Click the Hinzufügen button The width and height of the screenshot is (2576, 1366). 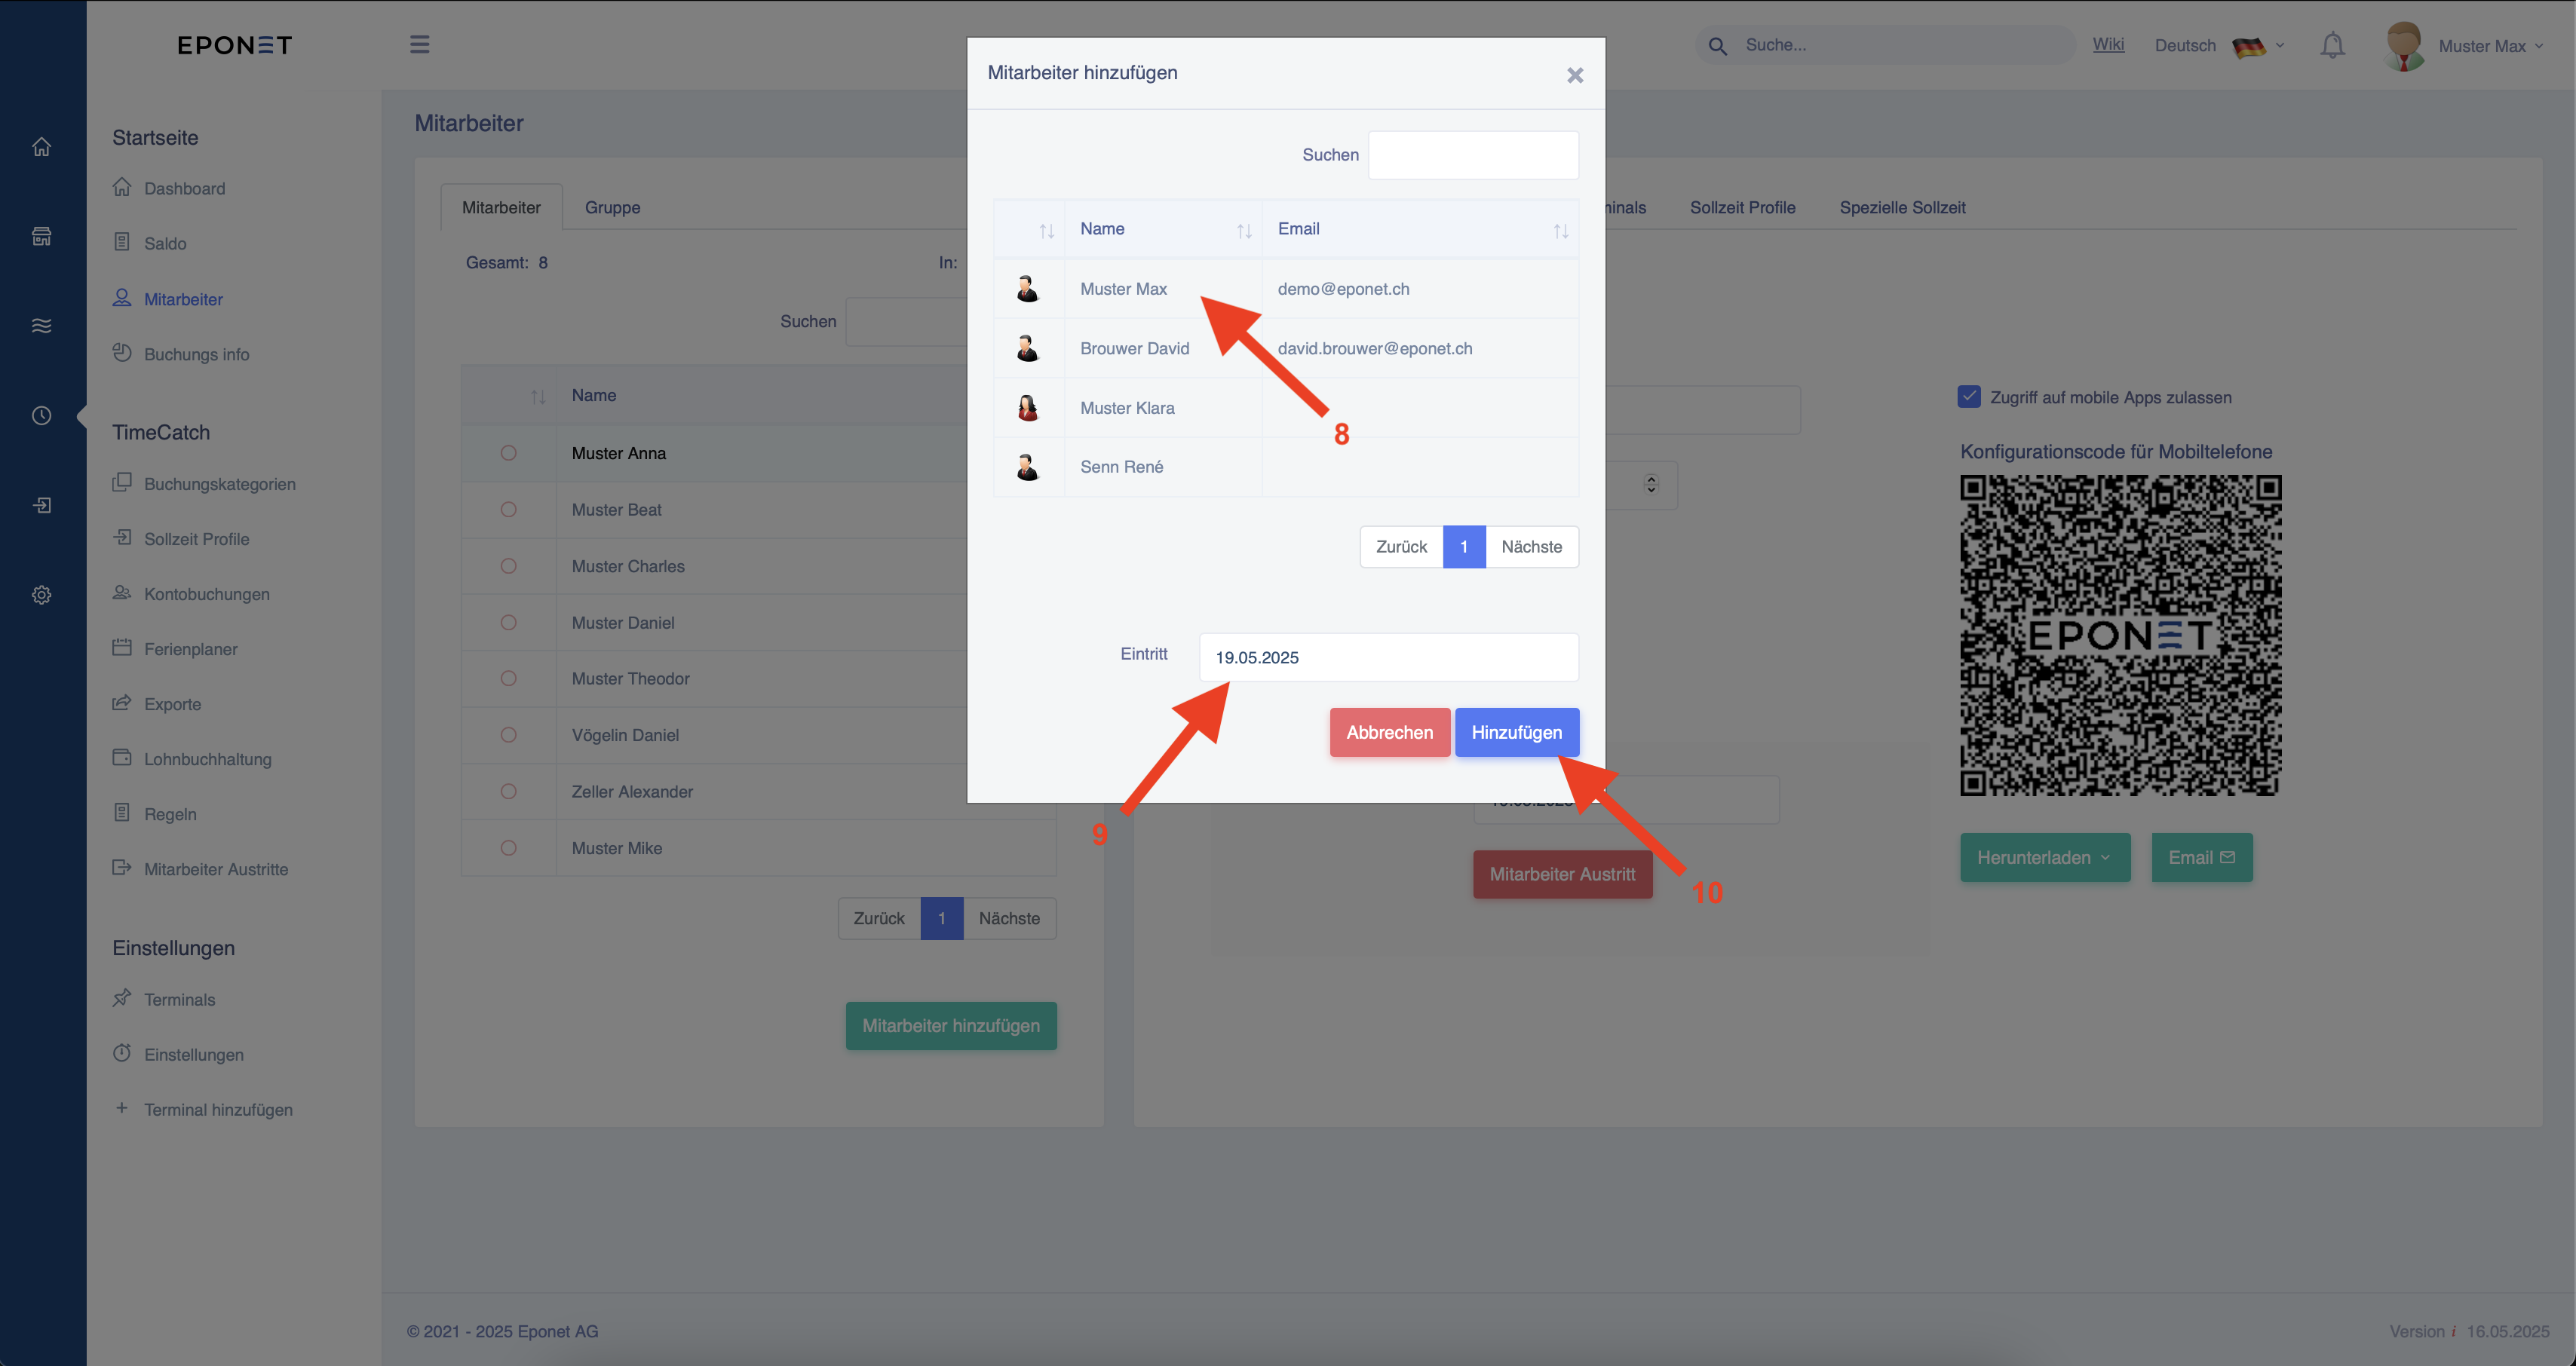click(1516, 732)
